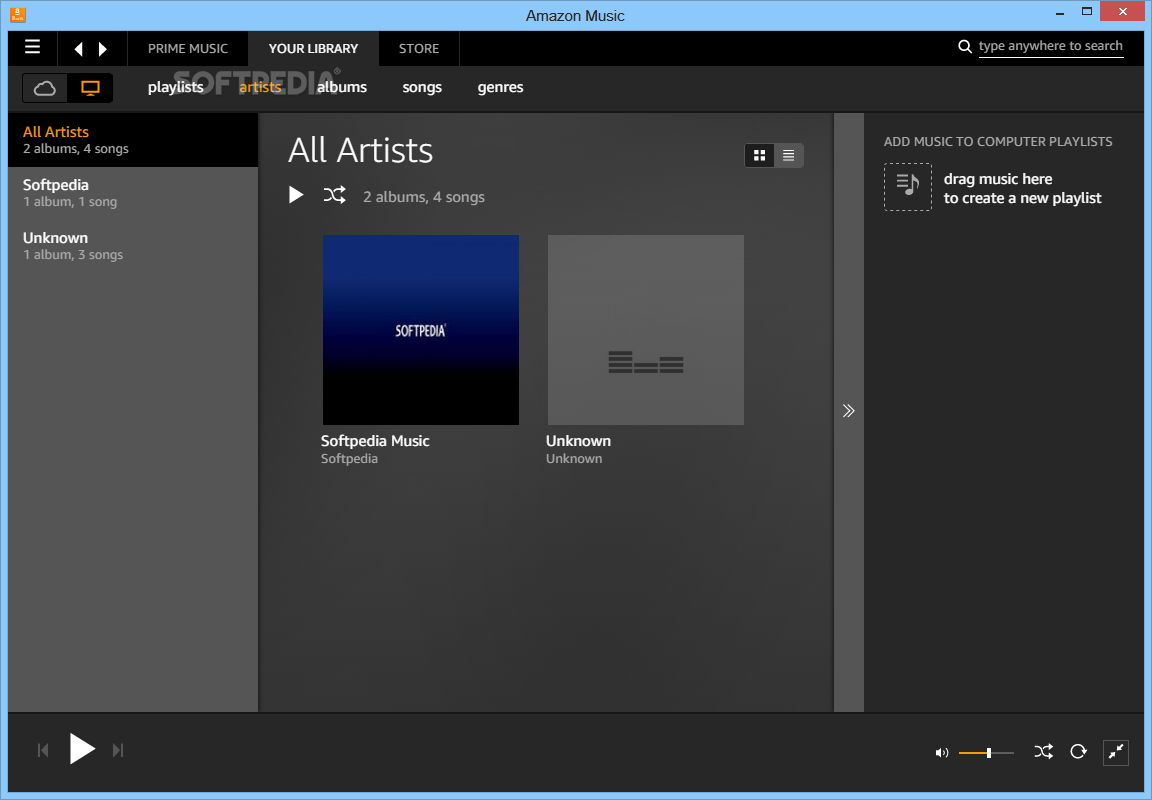Show the artists section

point(260,87)
